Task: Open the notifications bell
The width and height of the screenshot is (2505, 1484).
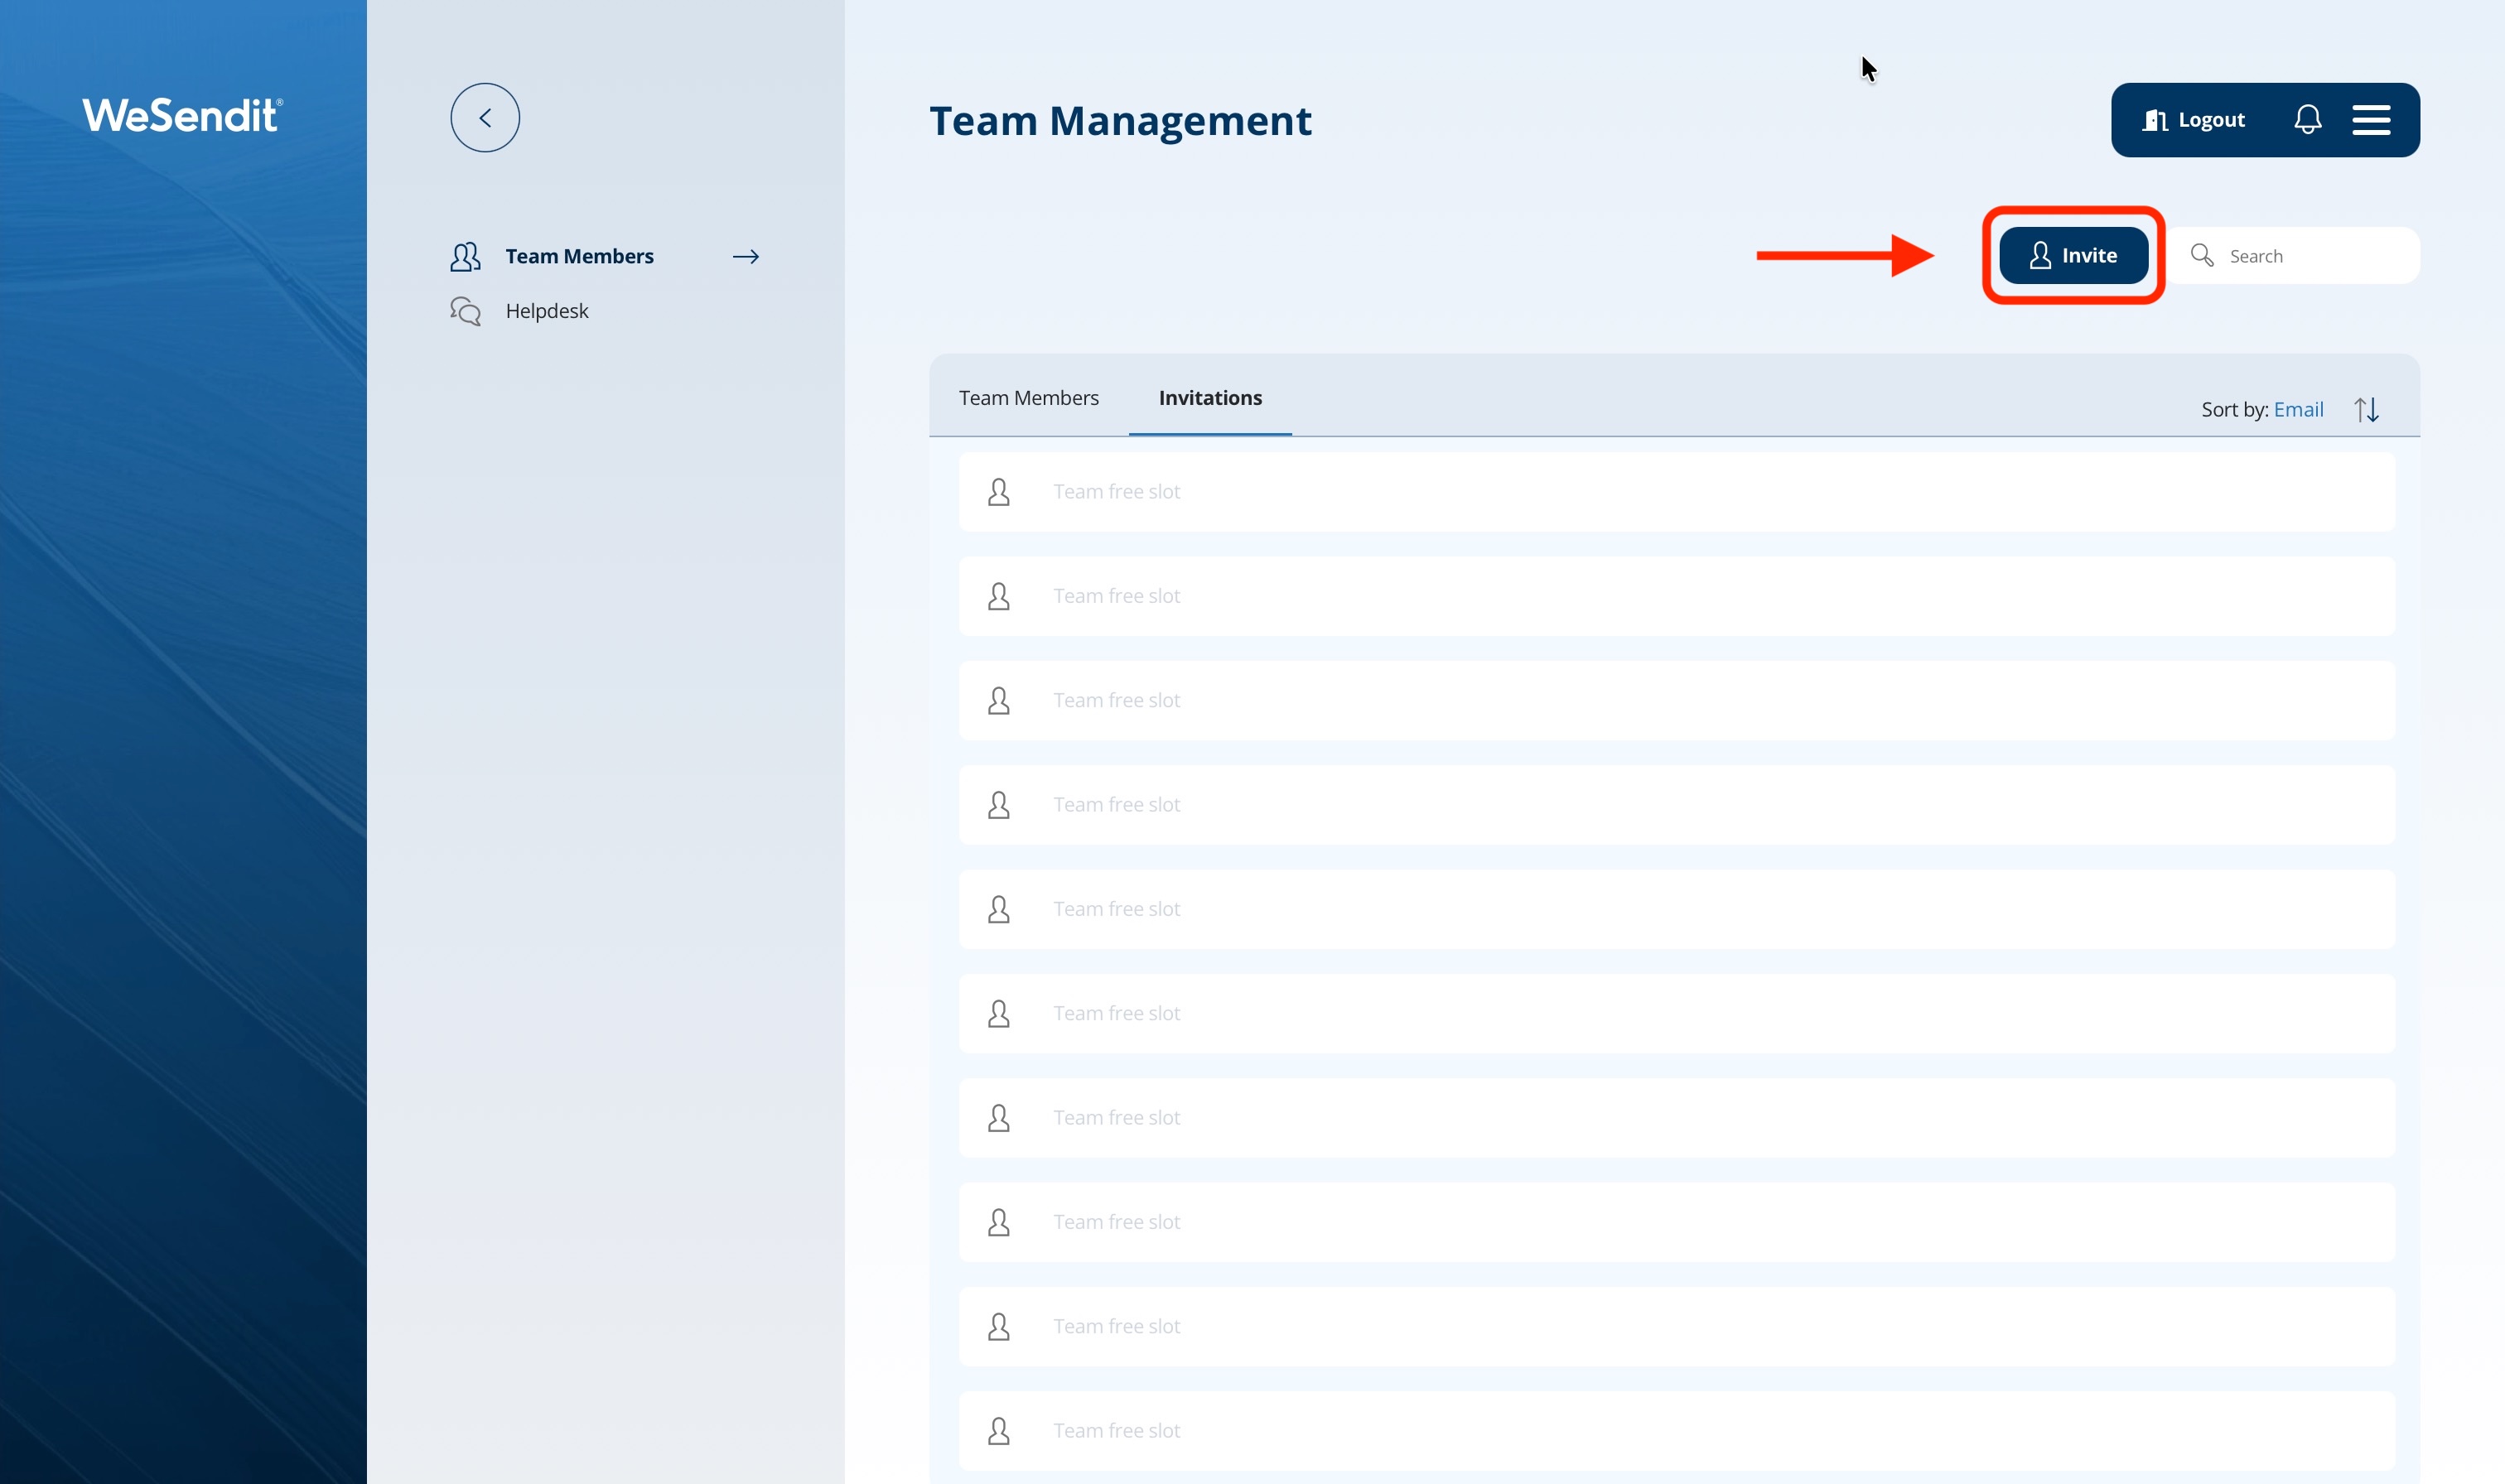Action: pos(2307,120)
